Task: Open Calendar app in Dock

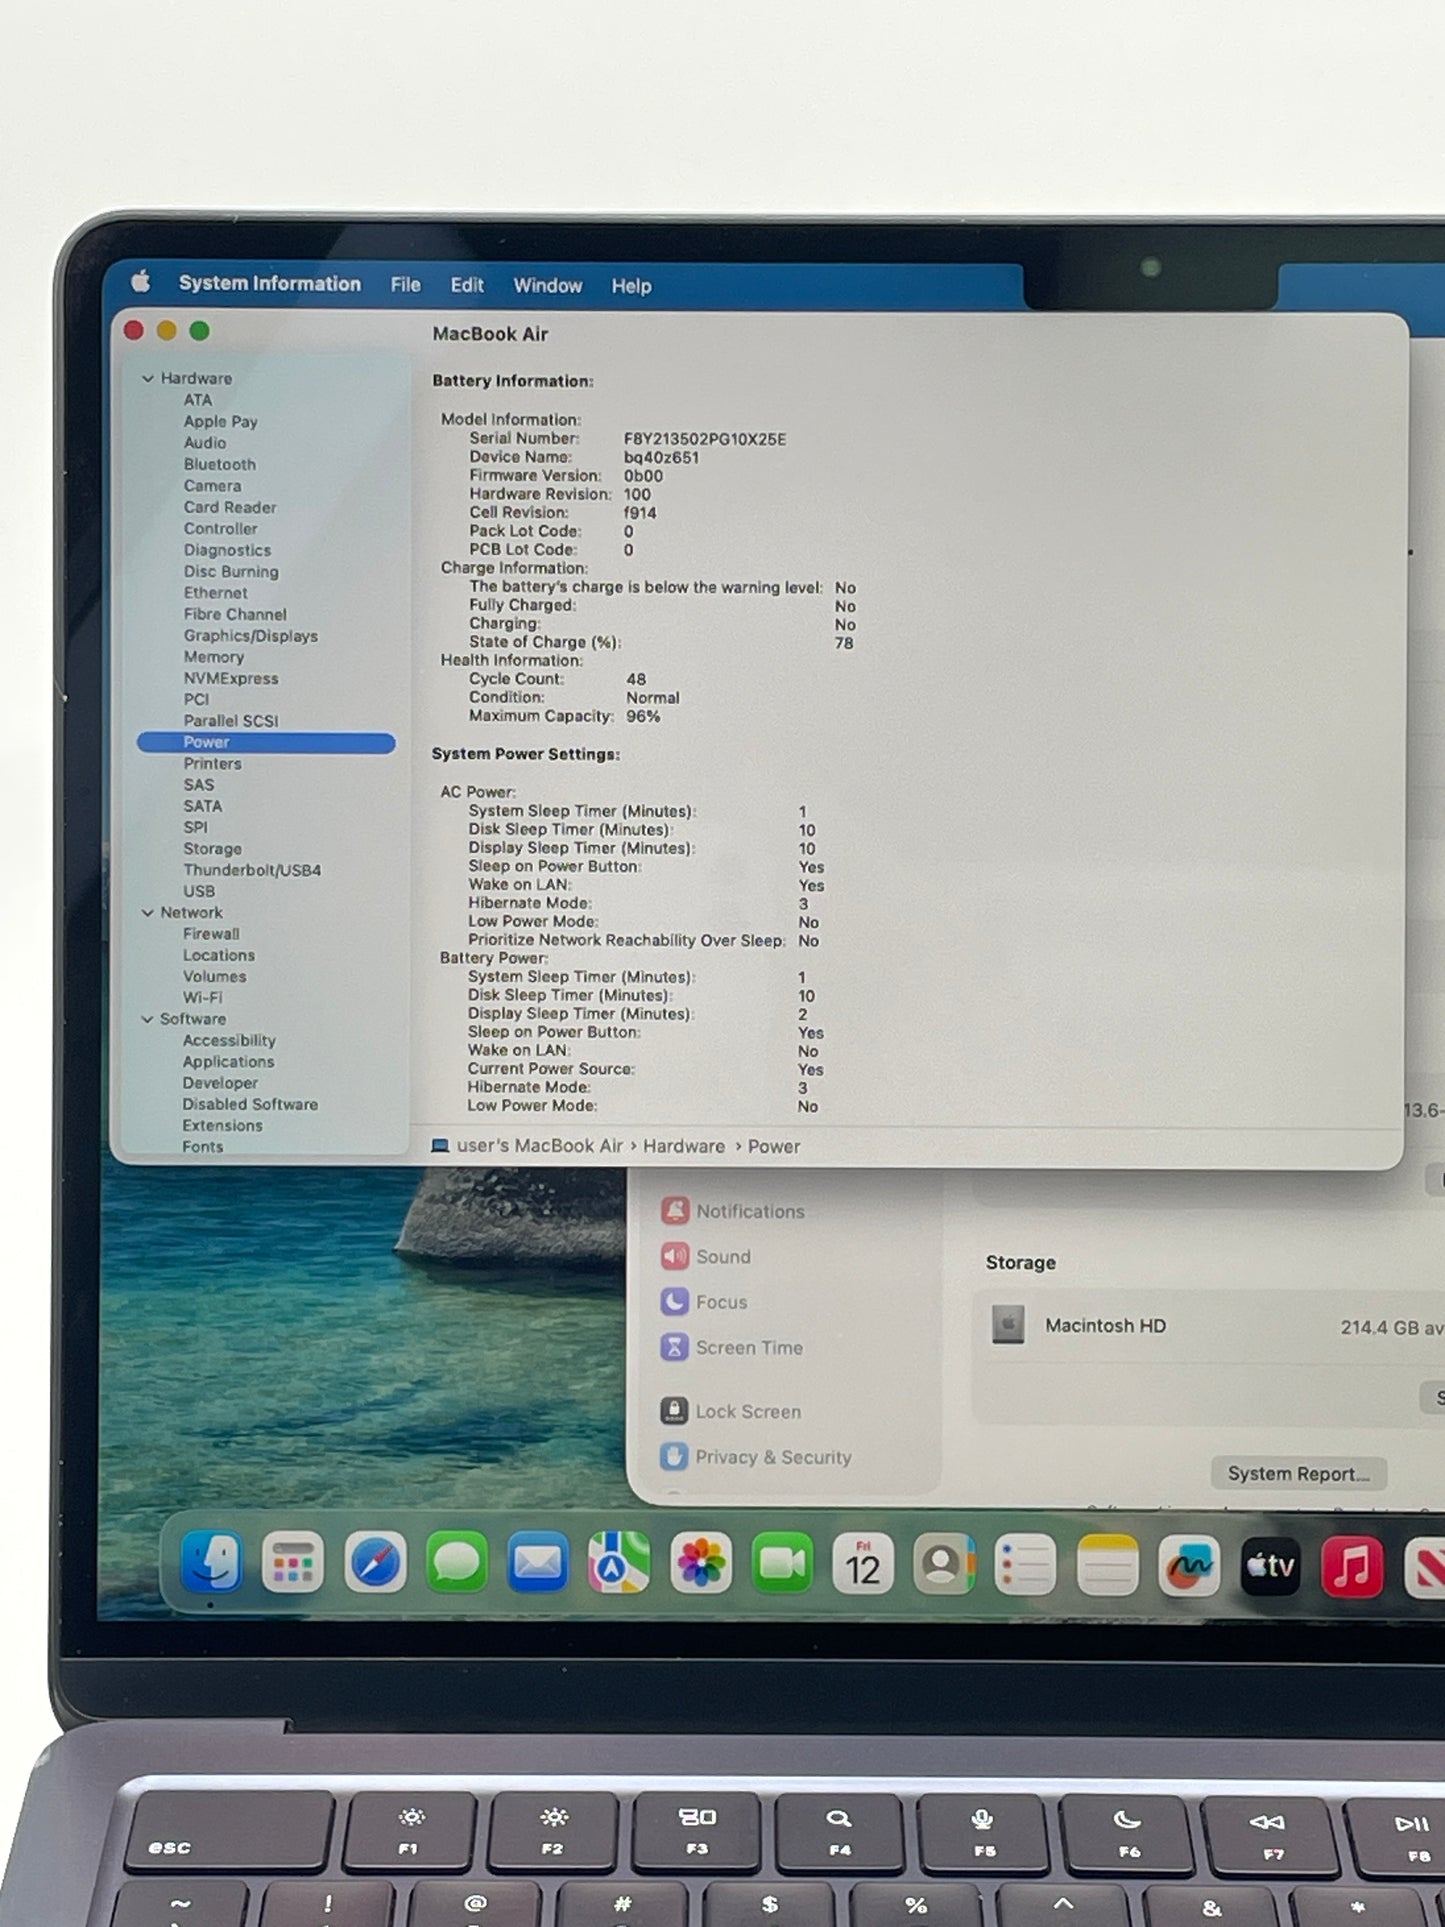Action: pyautogui.click(x=863, y=1564)
